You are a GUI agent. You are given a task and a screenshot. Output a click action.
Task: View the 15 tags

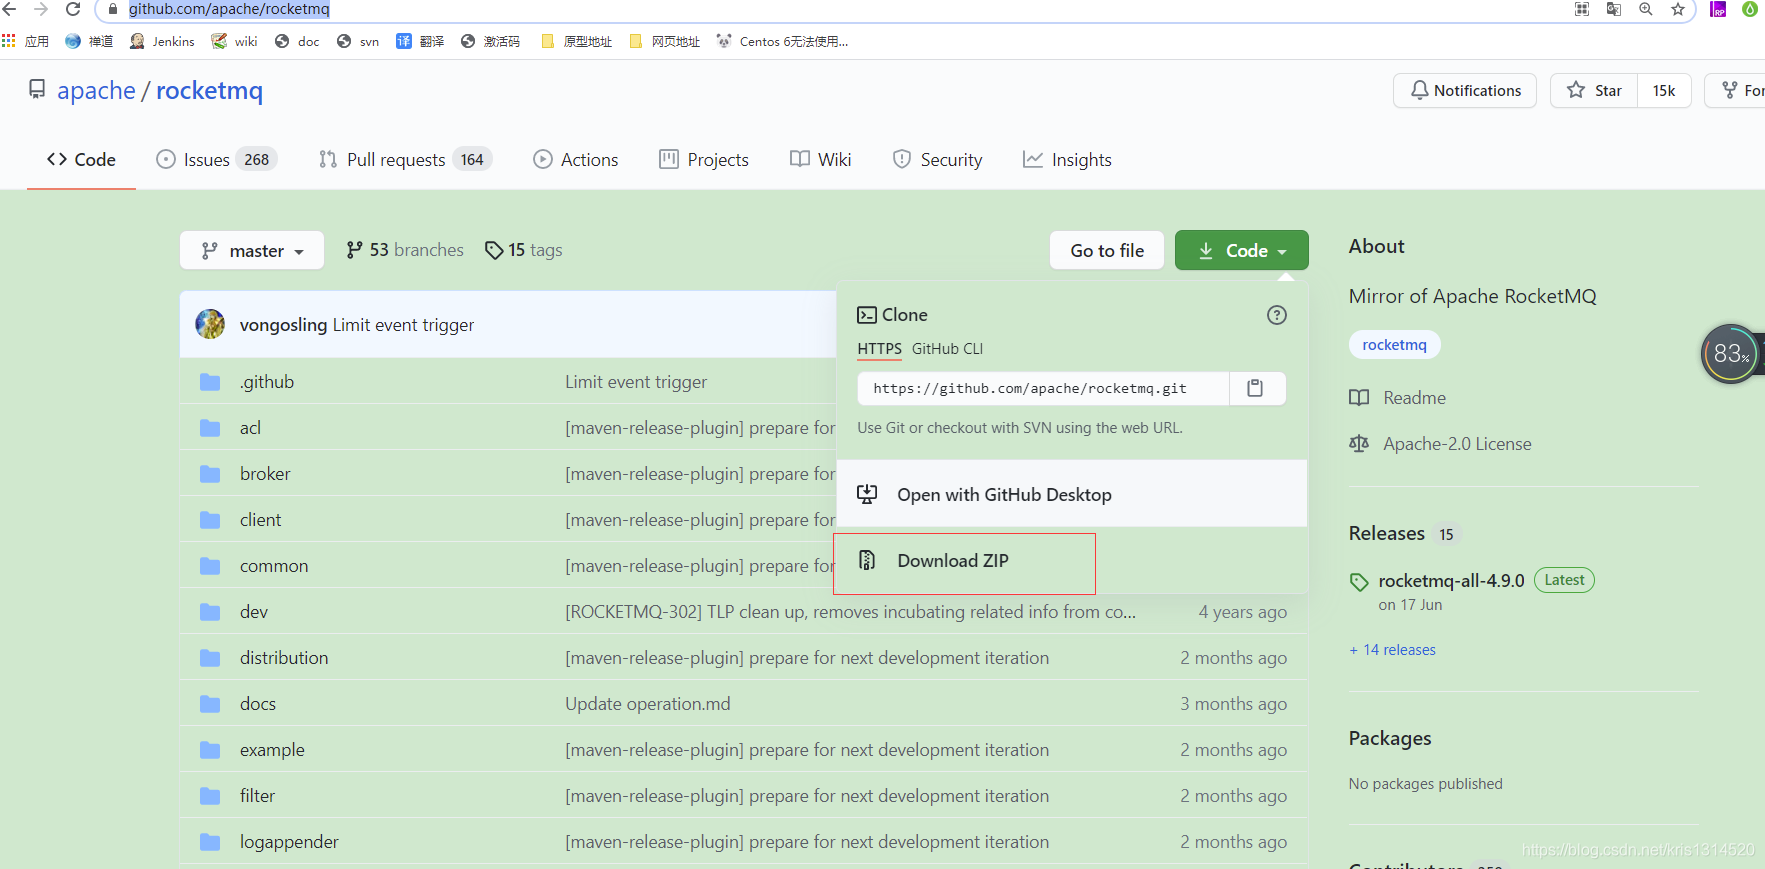(523, 250)
